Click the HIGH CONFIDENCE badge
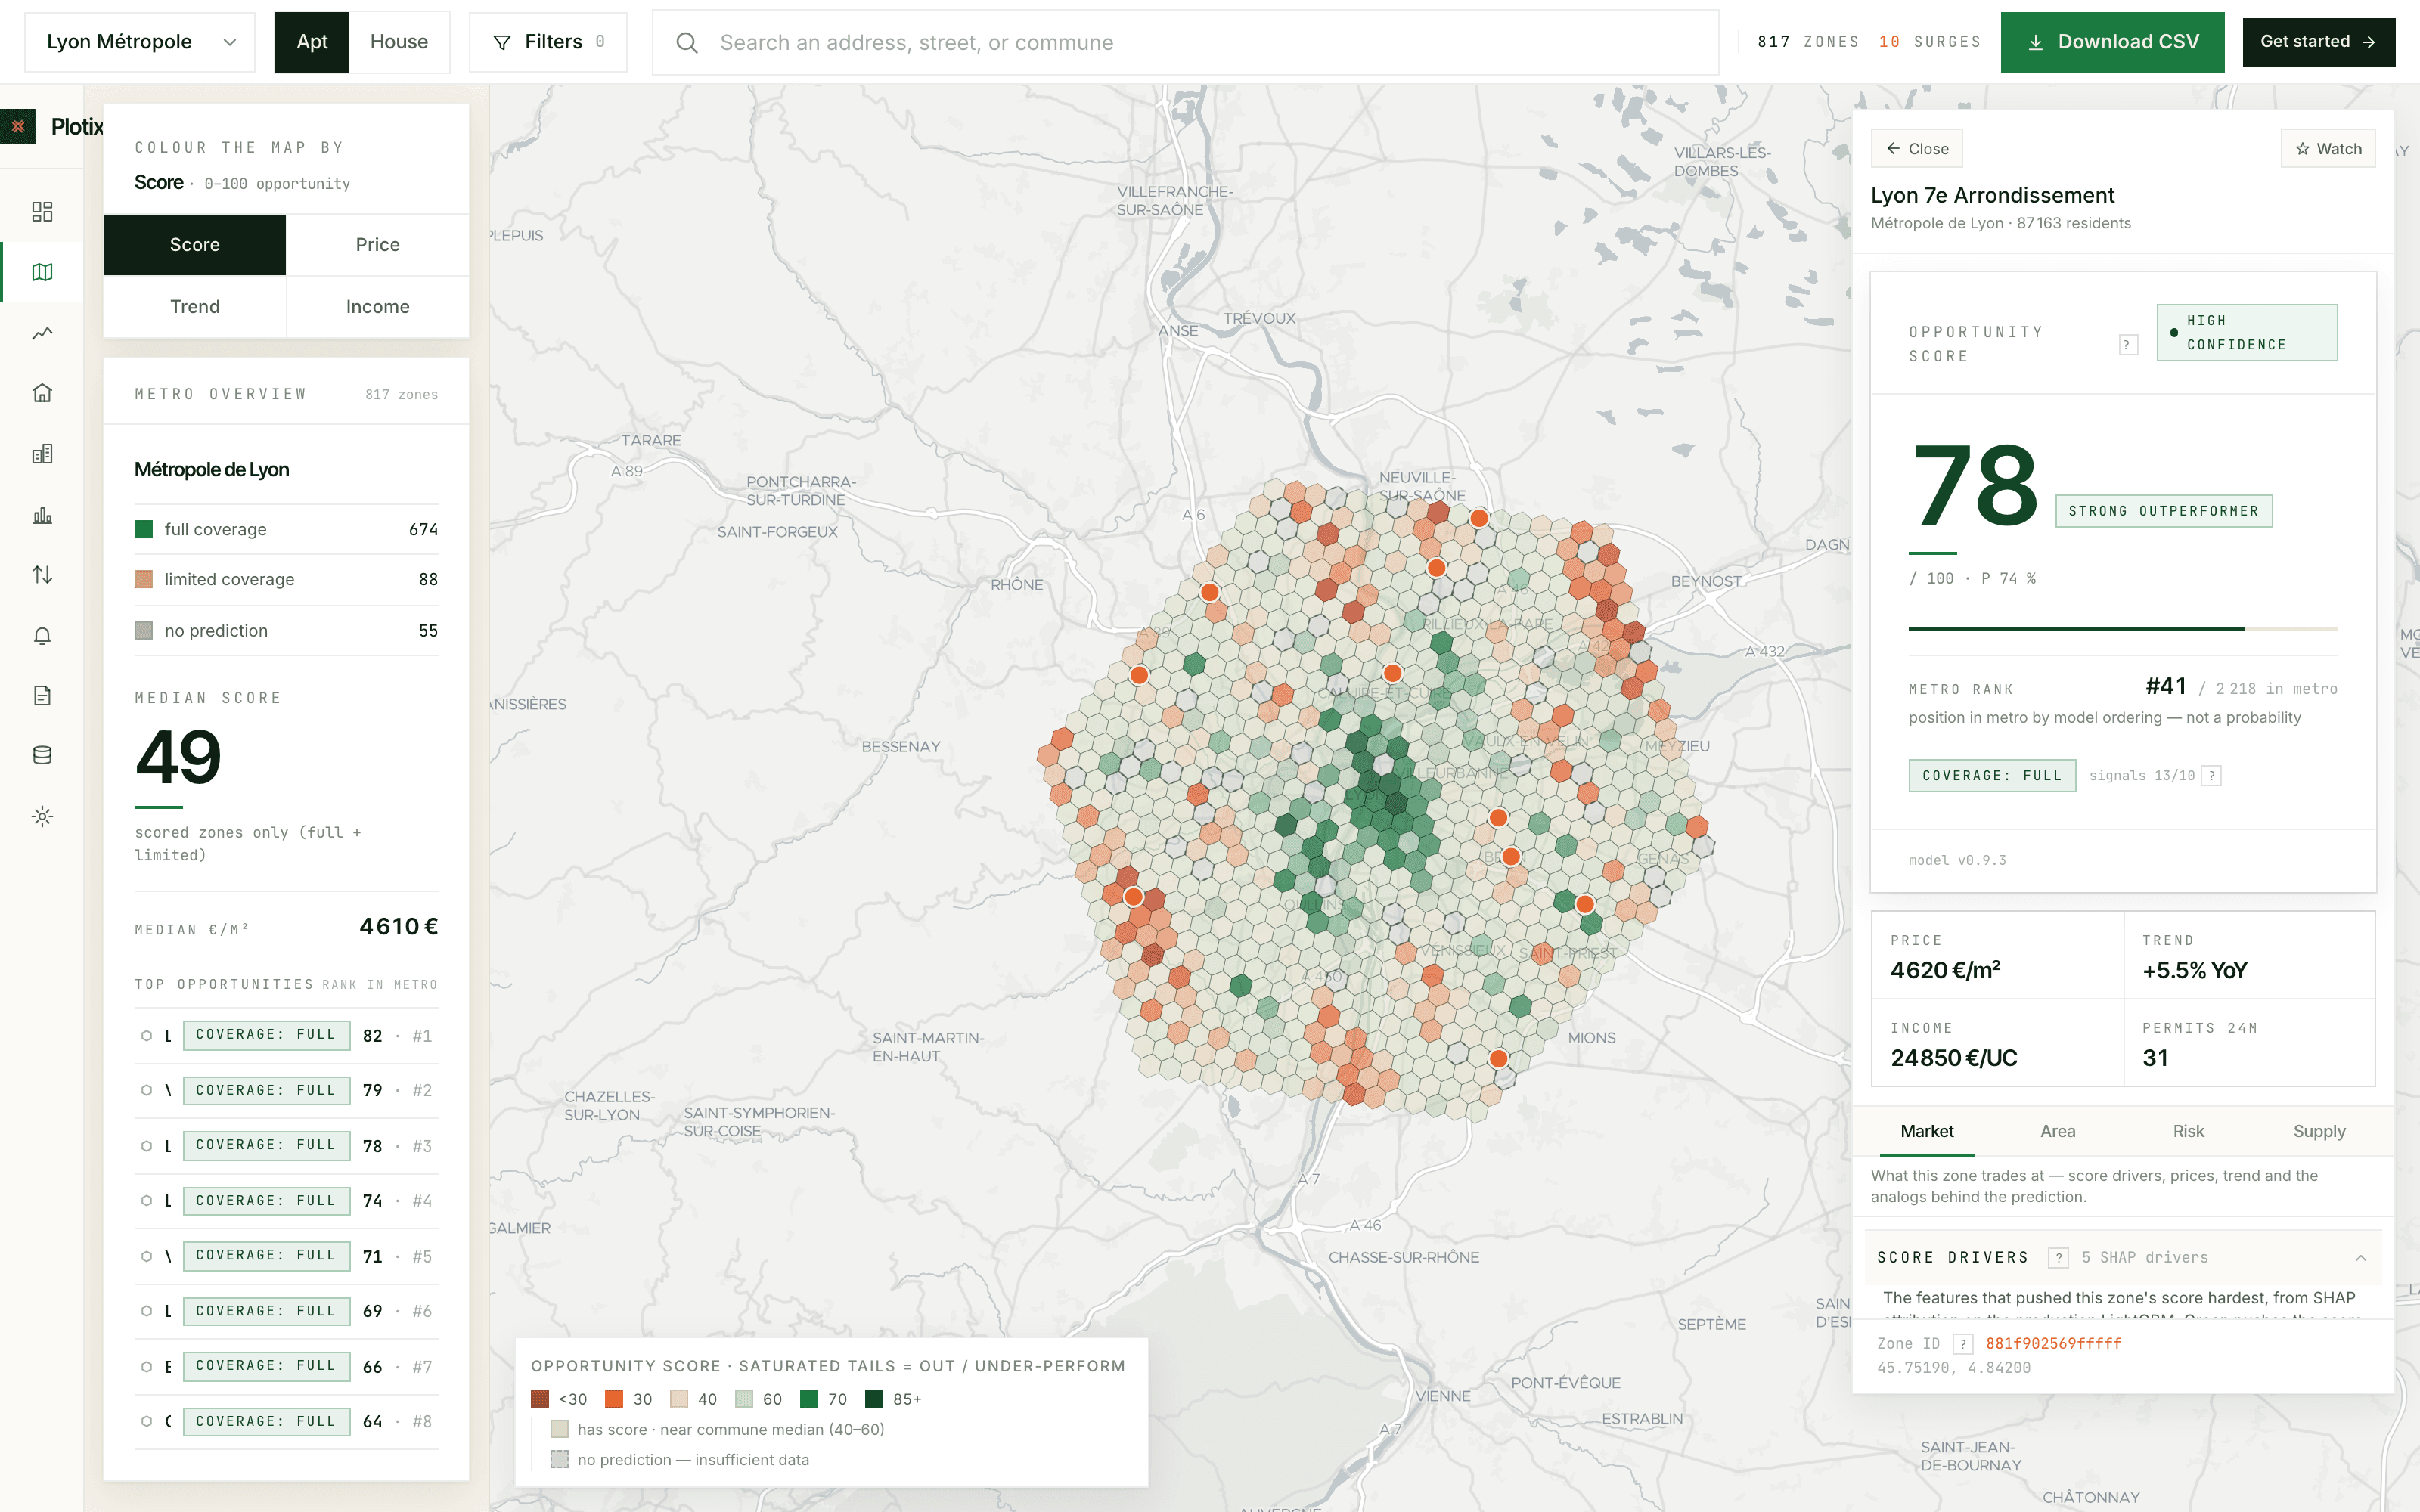The width and height of the screenshot is (2420, 1512). (2247, 333)
